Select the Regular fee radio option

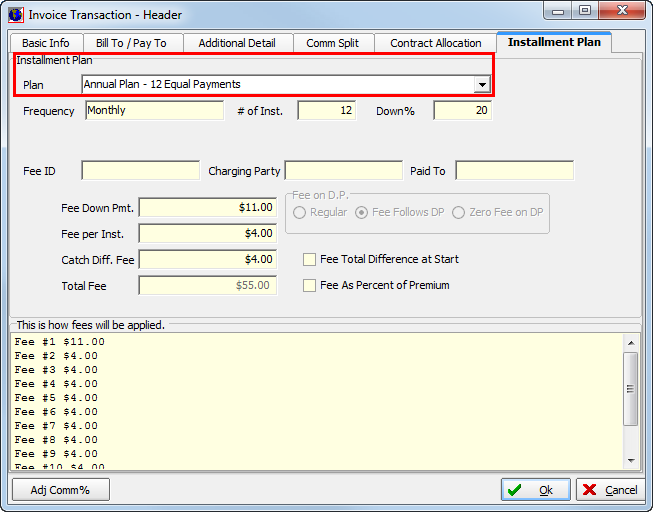pos(300,212)
